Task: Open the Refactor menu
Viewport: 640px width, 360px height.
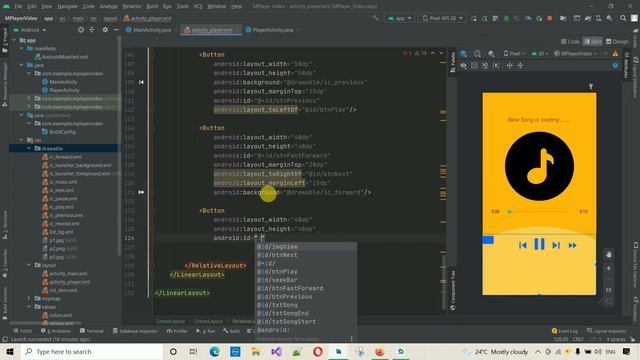Action: (x=132, y=6)
